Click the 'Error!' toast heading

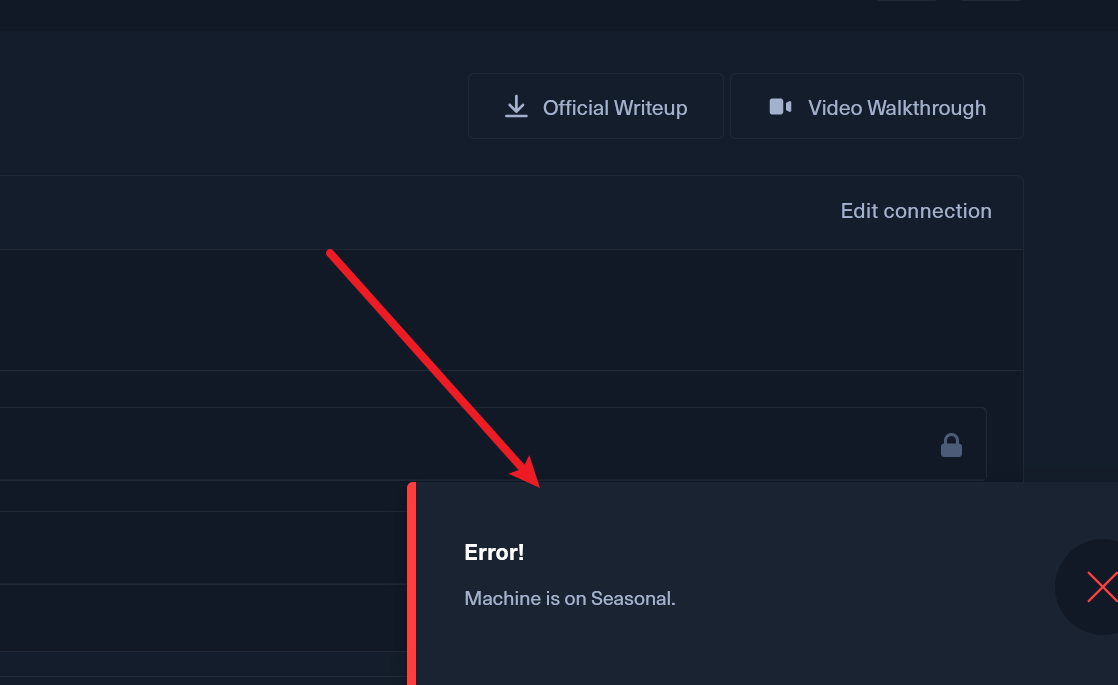pyautogui.click(x=494, y=552)
